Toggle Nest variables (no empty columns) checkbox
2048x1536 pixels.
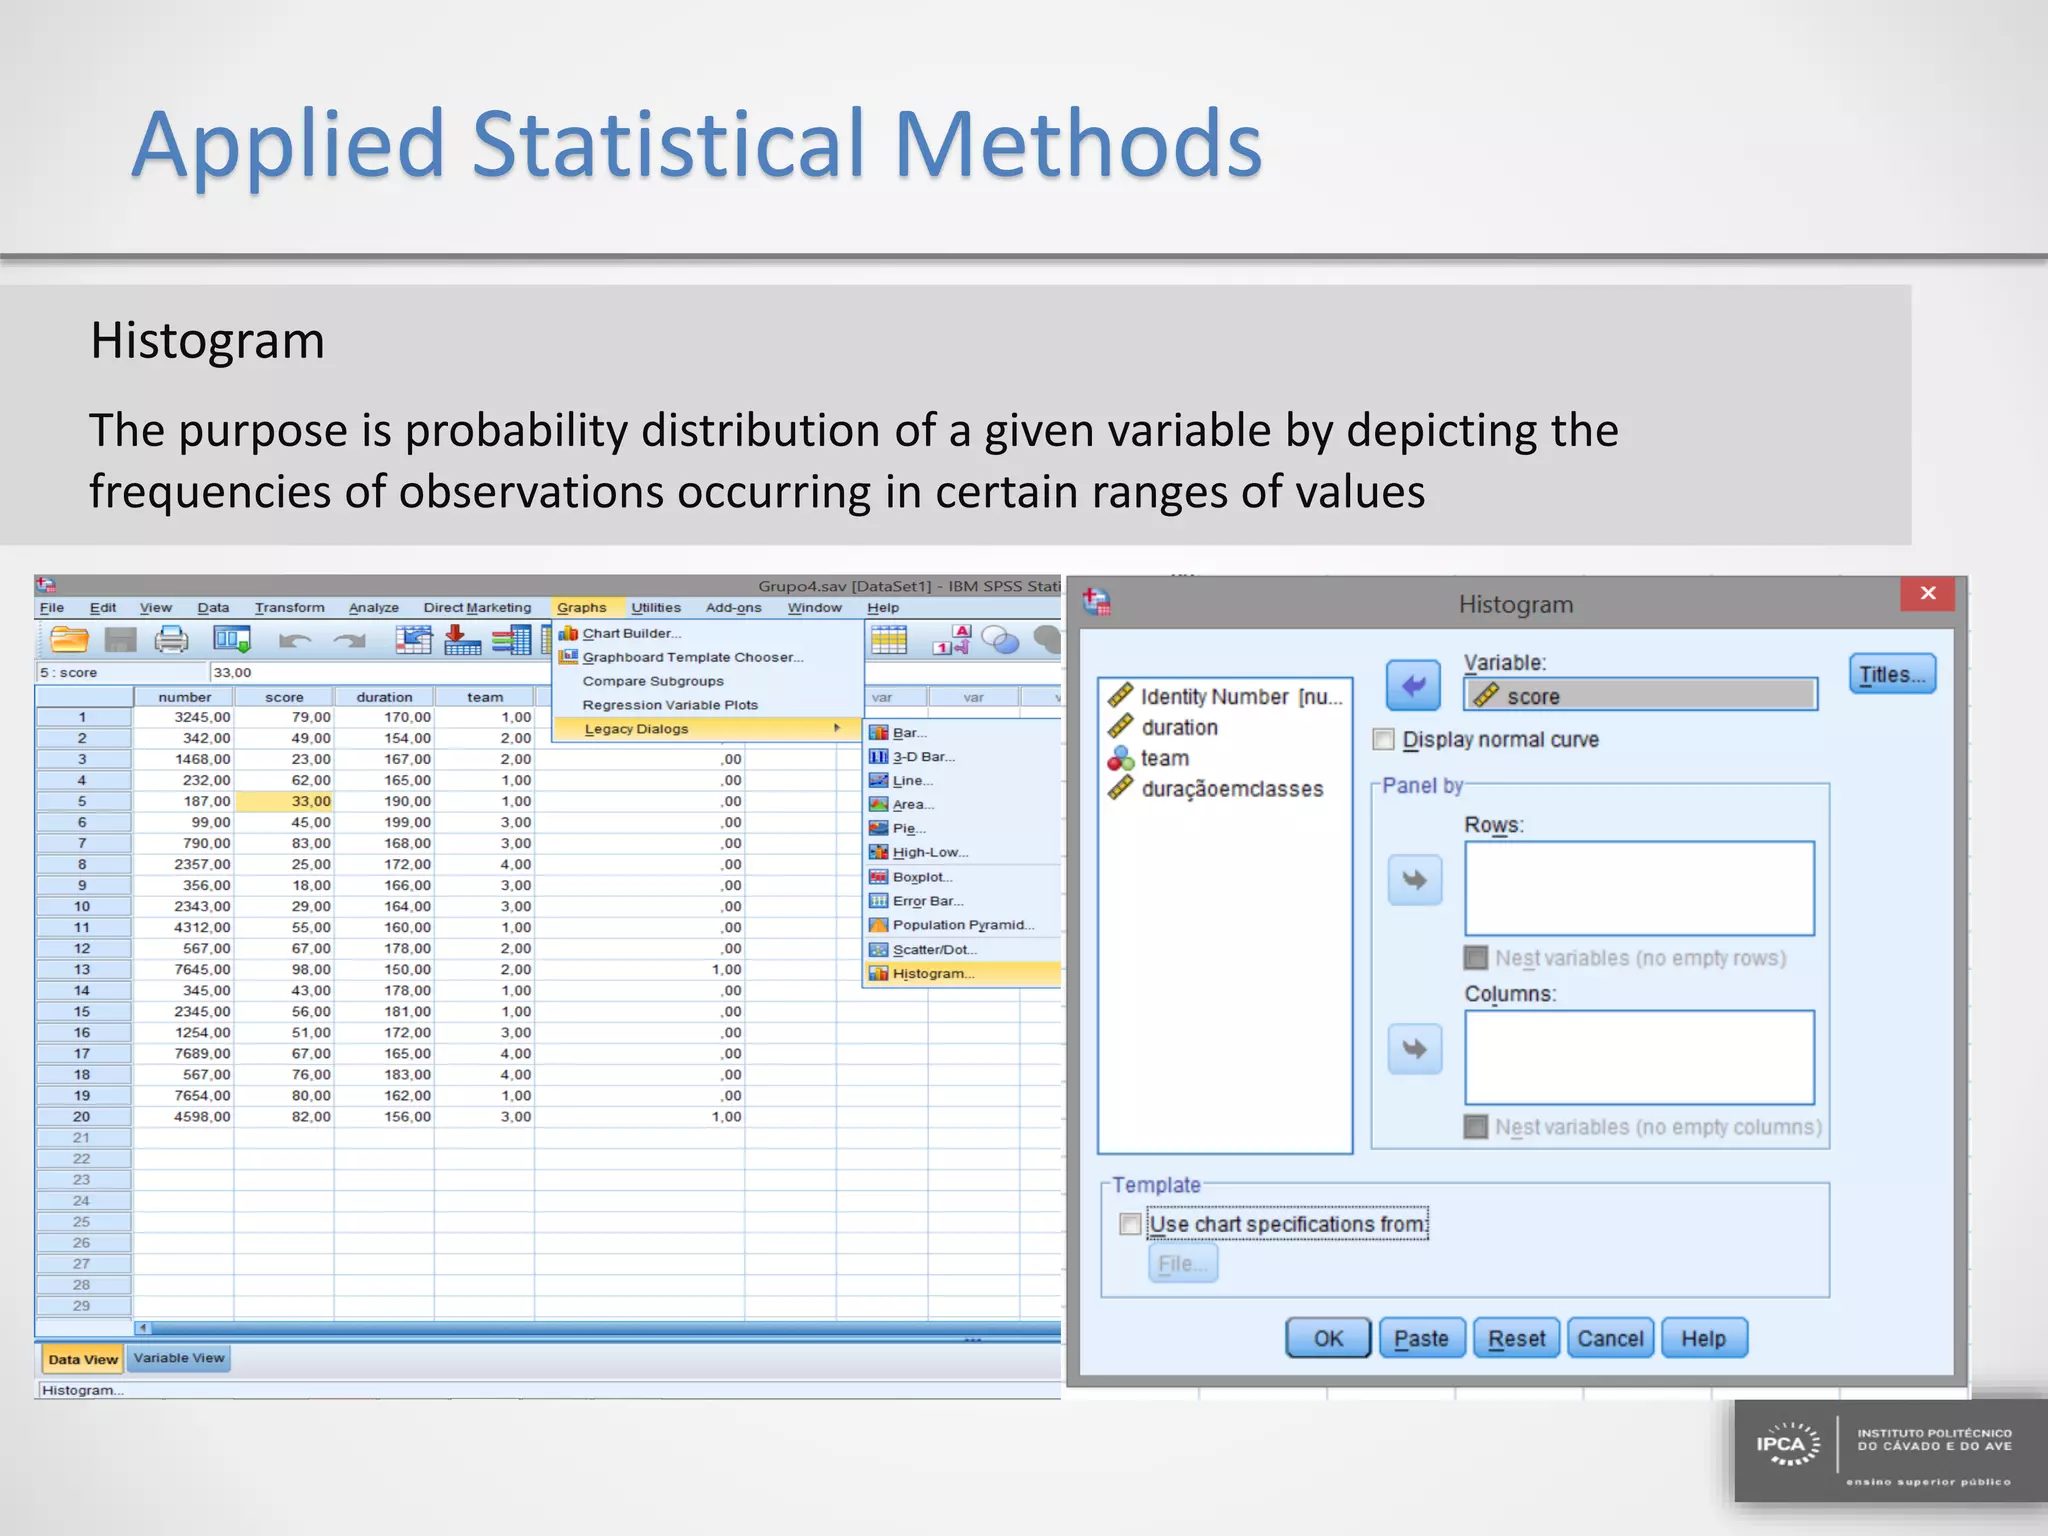pos(1475,1127)
